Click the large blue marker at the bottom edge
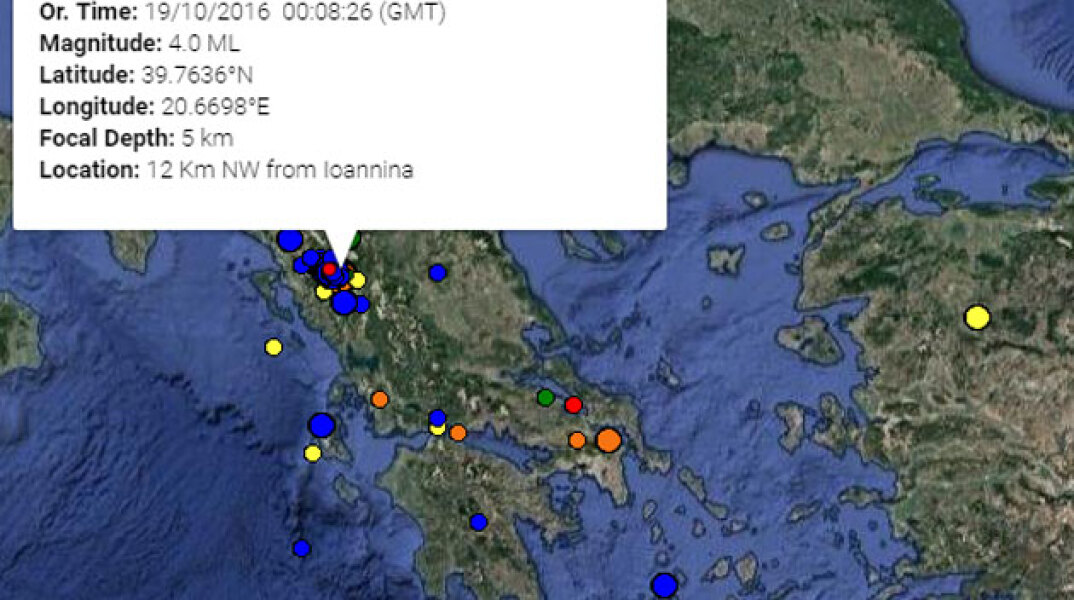This screenshot has height=600, width=1074. (x=664, y=585)
